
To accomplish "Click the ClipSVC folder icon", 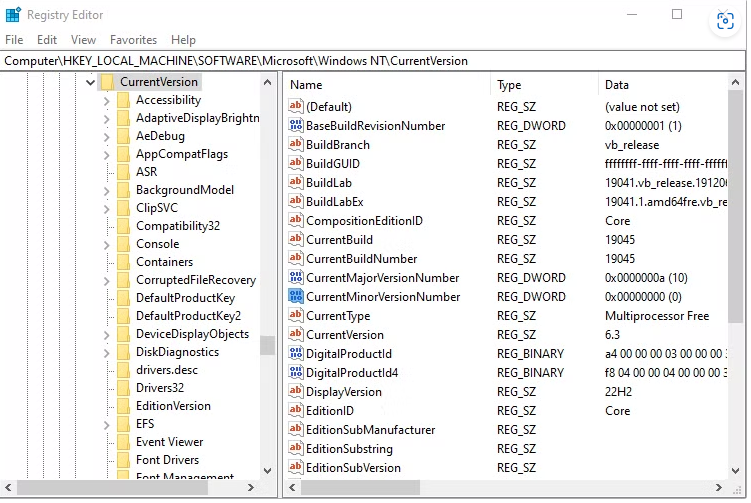I will (124, 208).
